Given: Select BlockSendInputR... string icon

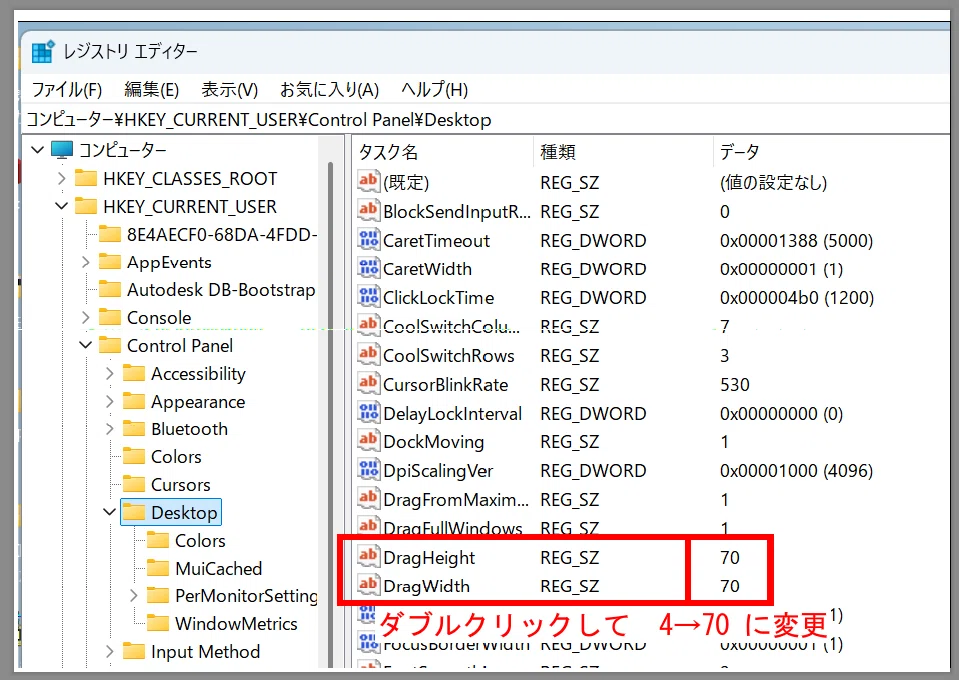Looking at the screenshot, I should pos(368,210).
